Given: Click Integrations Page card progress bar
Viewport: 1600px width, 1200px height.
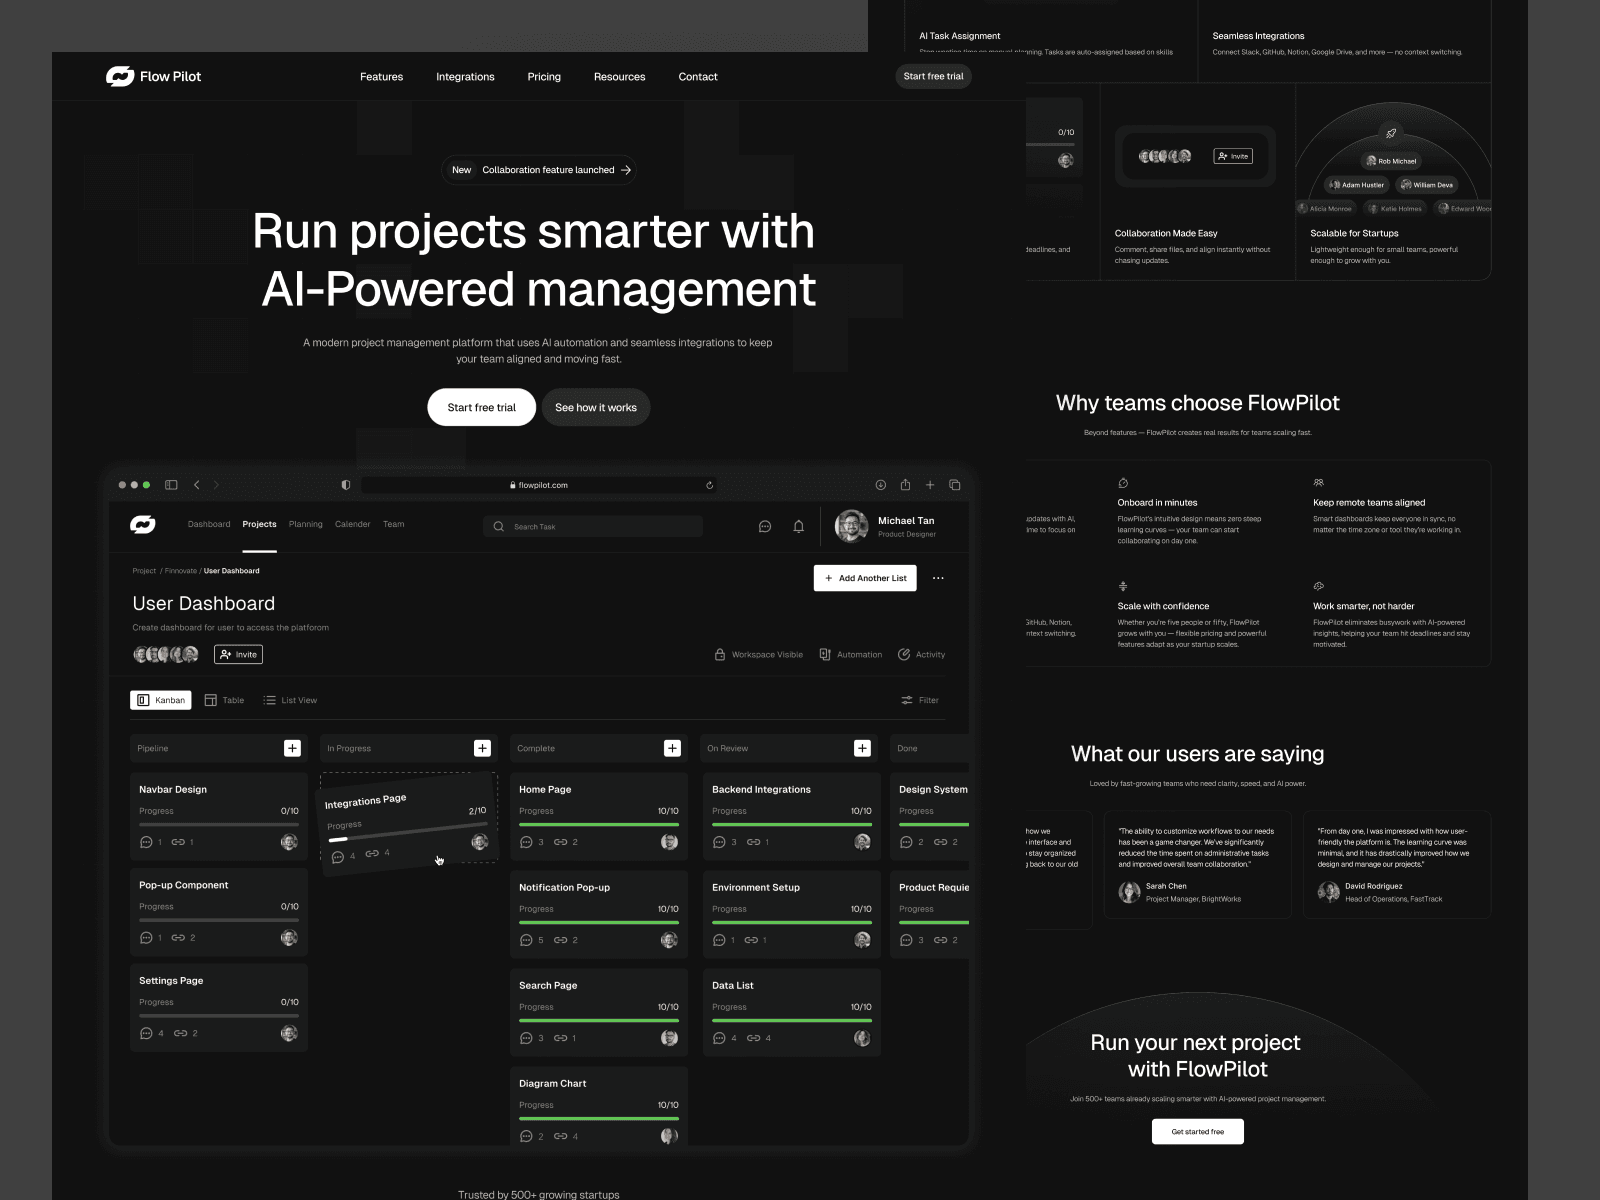Looking at the screenshot, I should pyautogui.click(x=407, y=831).
